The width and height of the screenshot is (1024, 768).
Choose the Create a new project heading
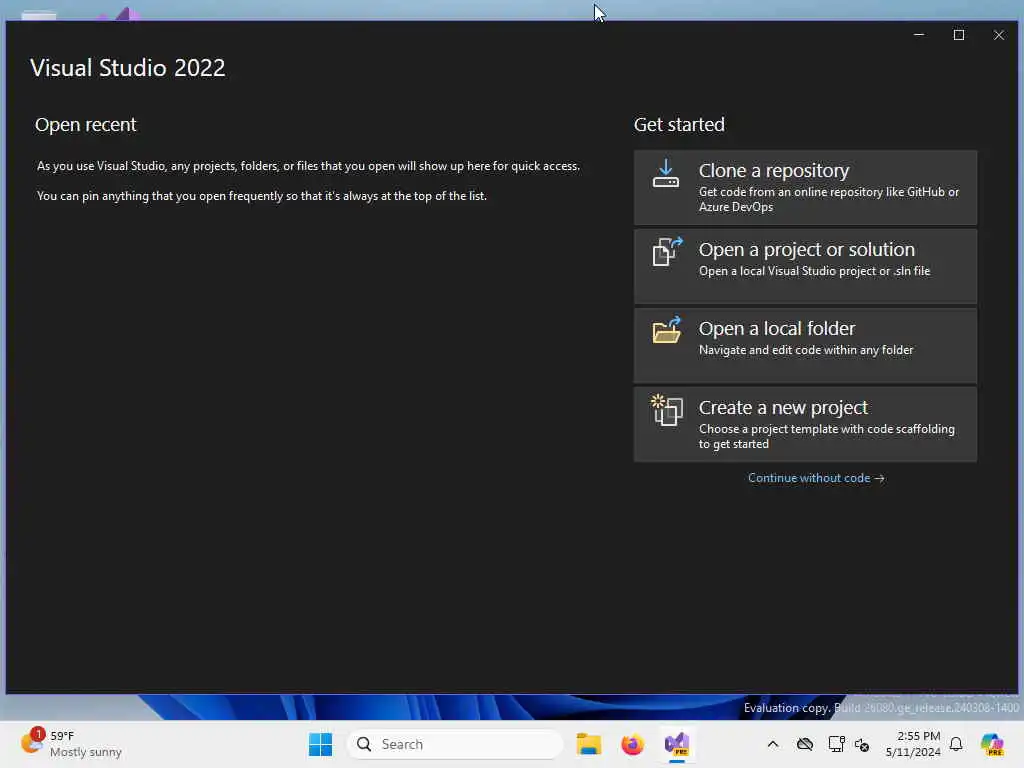coord(783,408)
